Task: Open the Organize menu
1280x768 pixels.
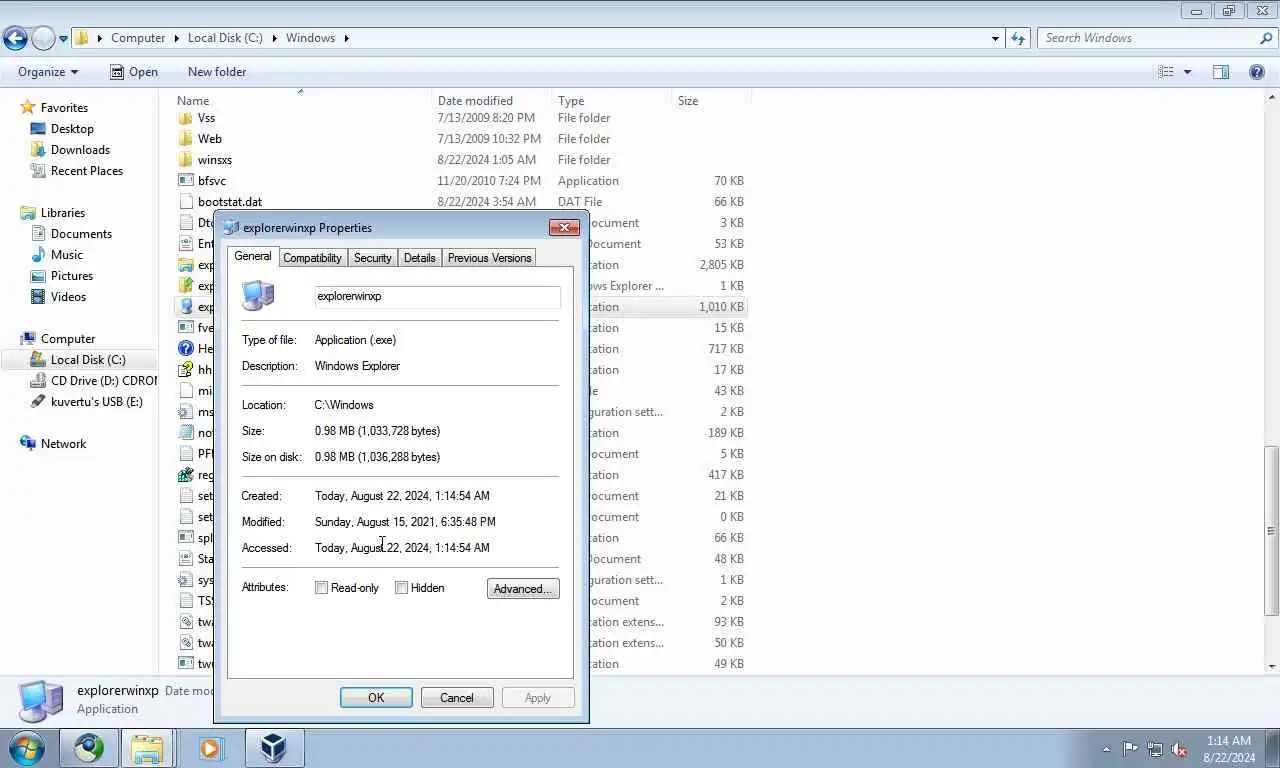Action: coord(48,72)
